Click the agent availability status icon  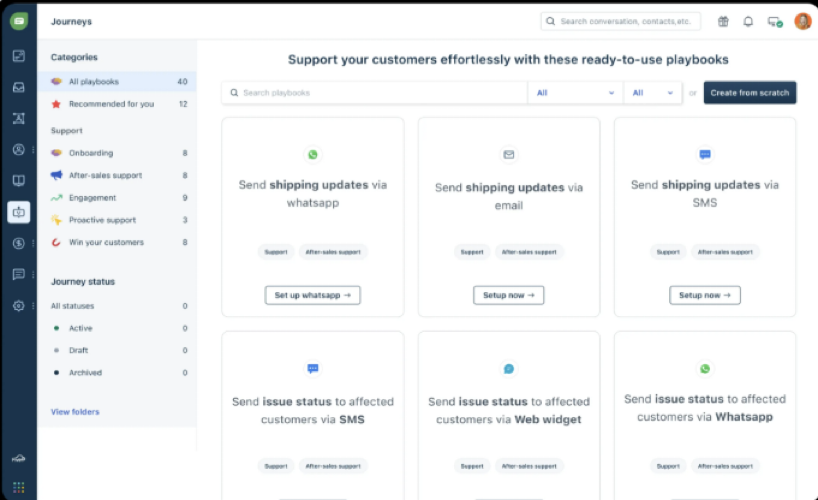(775, 22)
